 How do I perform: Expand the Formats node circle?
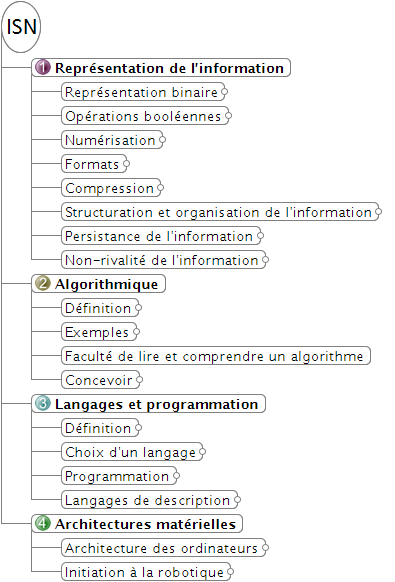coord(126,164)
